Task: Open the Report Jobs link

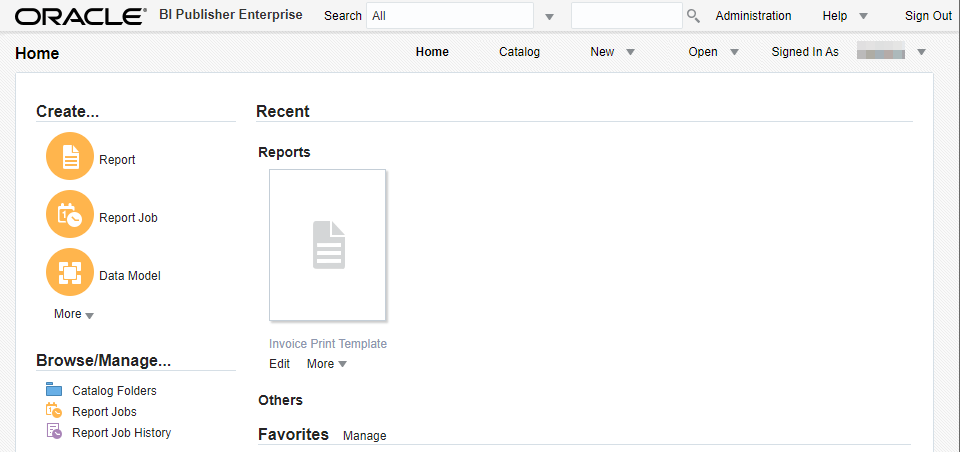Action: point(104,411)
